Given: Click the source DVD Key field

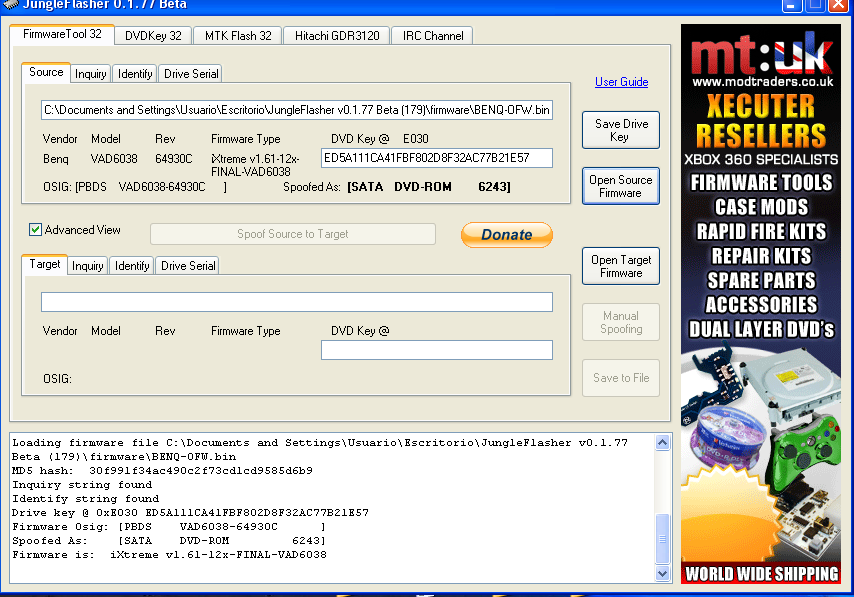Looking at the screenshot, I should (437, 158).
